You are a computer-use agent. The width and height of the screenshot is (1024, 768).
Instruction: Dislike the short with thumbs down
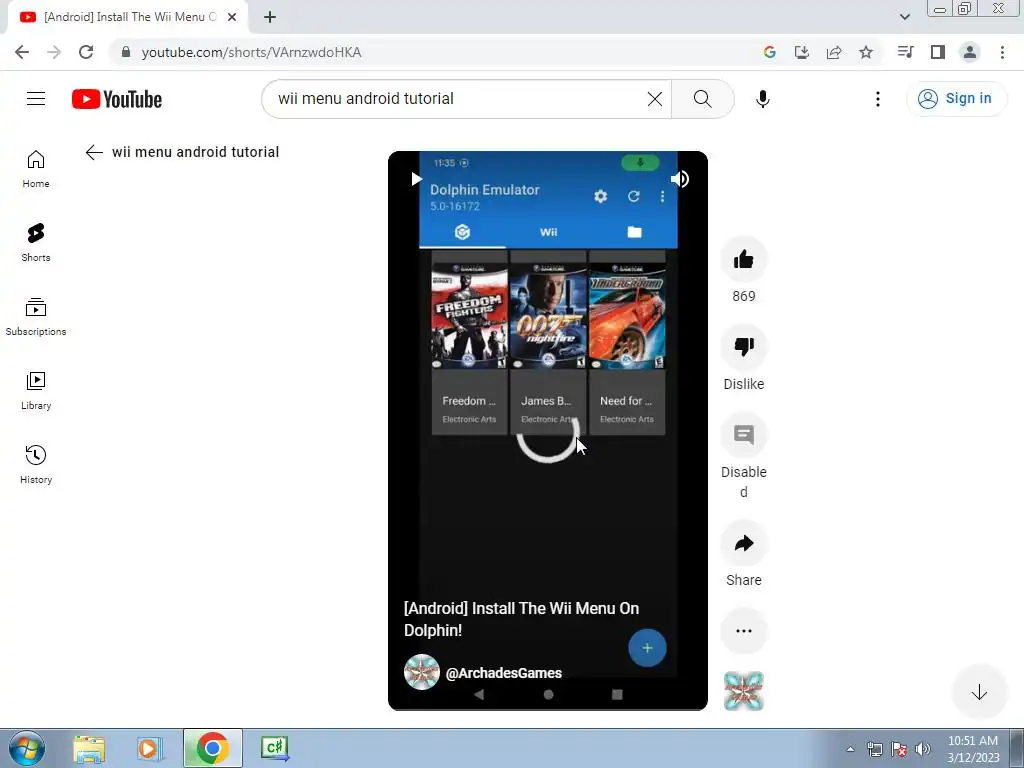(x=744, y=347)
